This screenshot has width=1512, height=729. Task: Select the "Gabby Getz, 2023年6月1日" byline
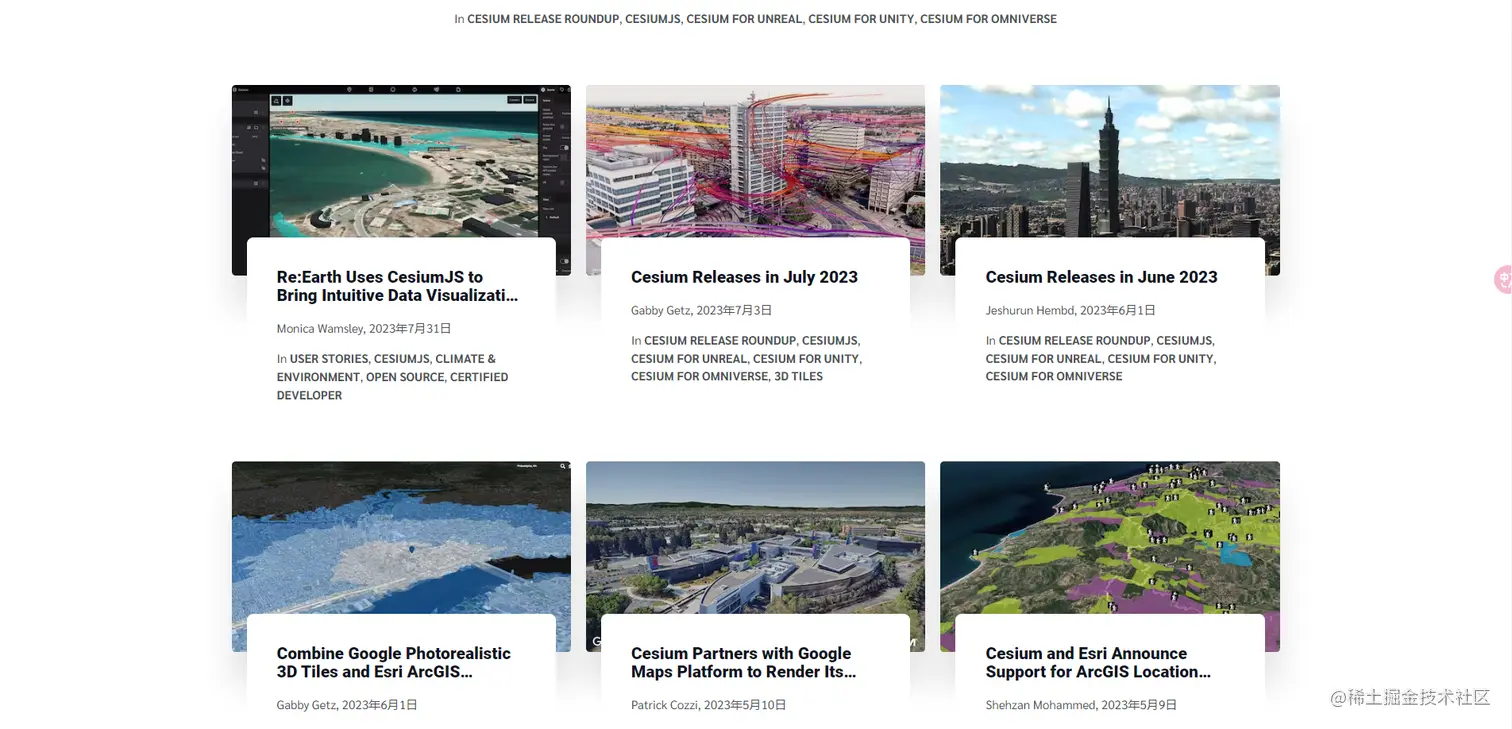347,705
